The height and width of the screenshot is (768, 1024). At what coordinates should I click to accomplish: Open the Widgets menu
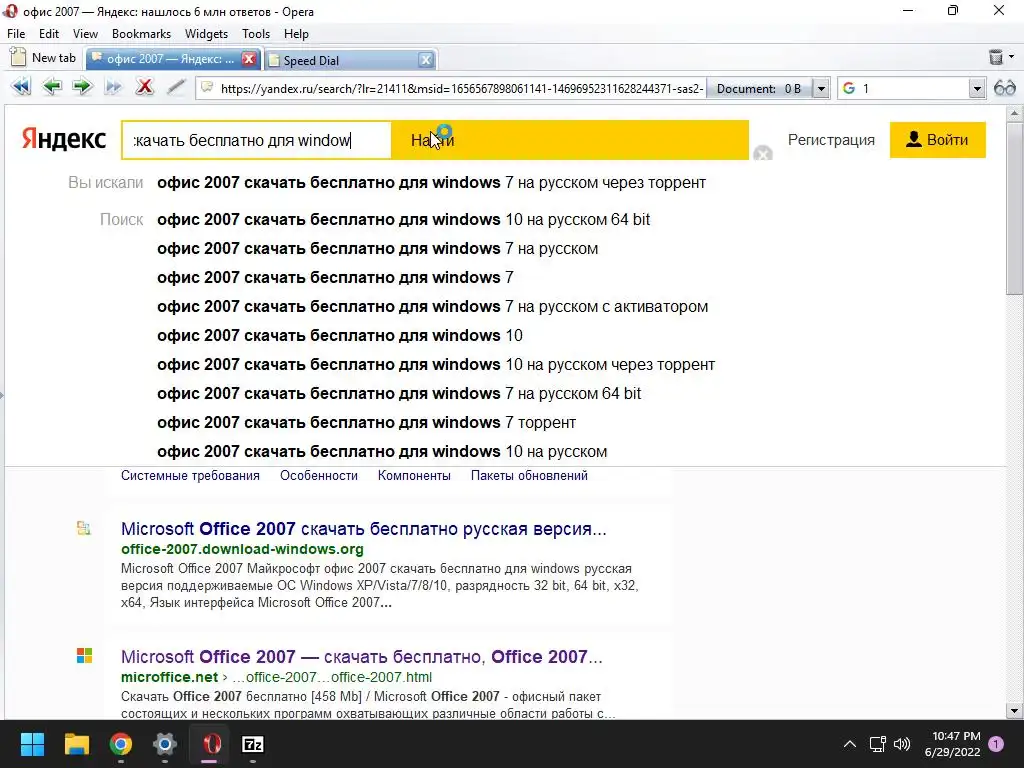pos(206,34)
